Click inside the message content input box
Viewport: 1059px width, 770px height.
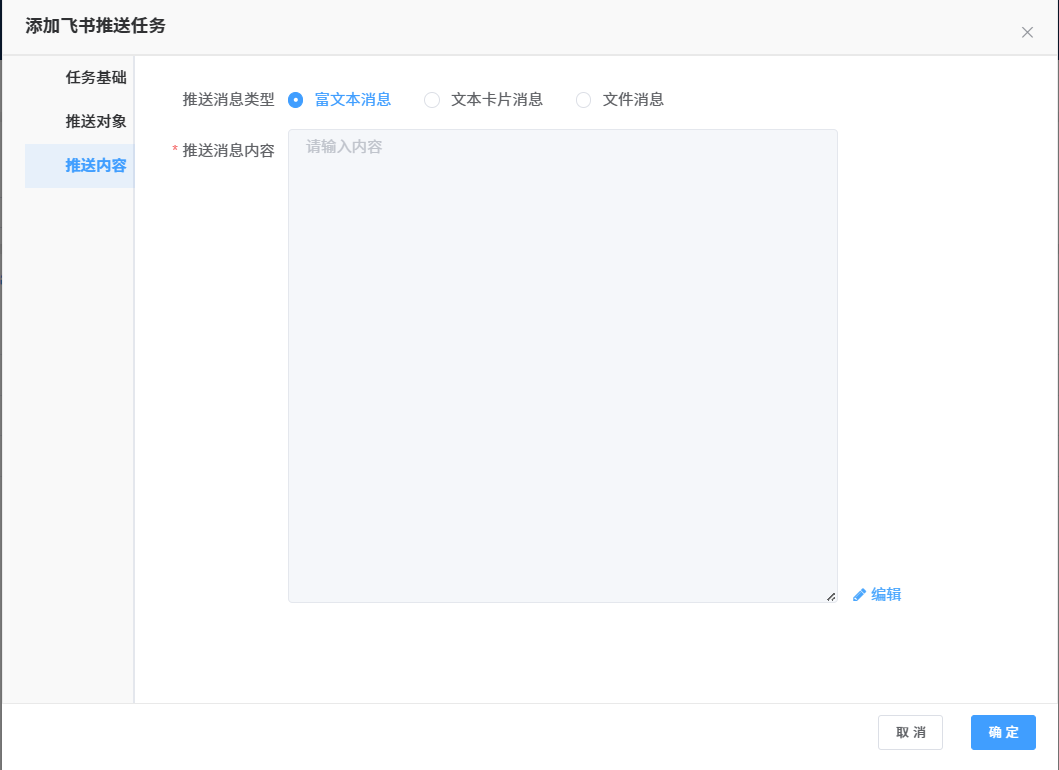[x=562, y=365]
